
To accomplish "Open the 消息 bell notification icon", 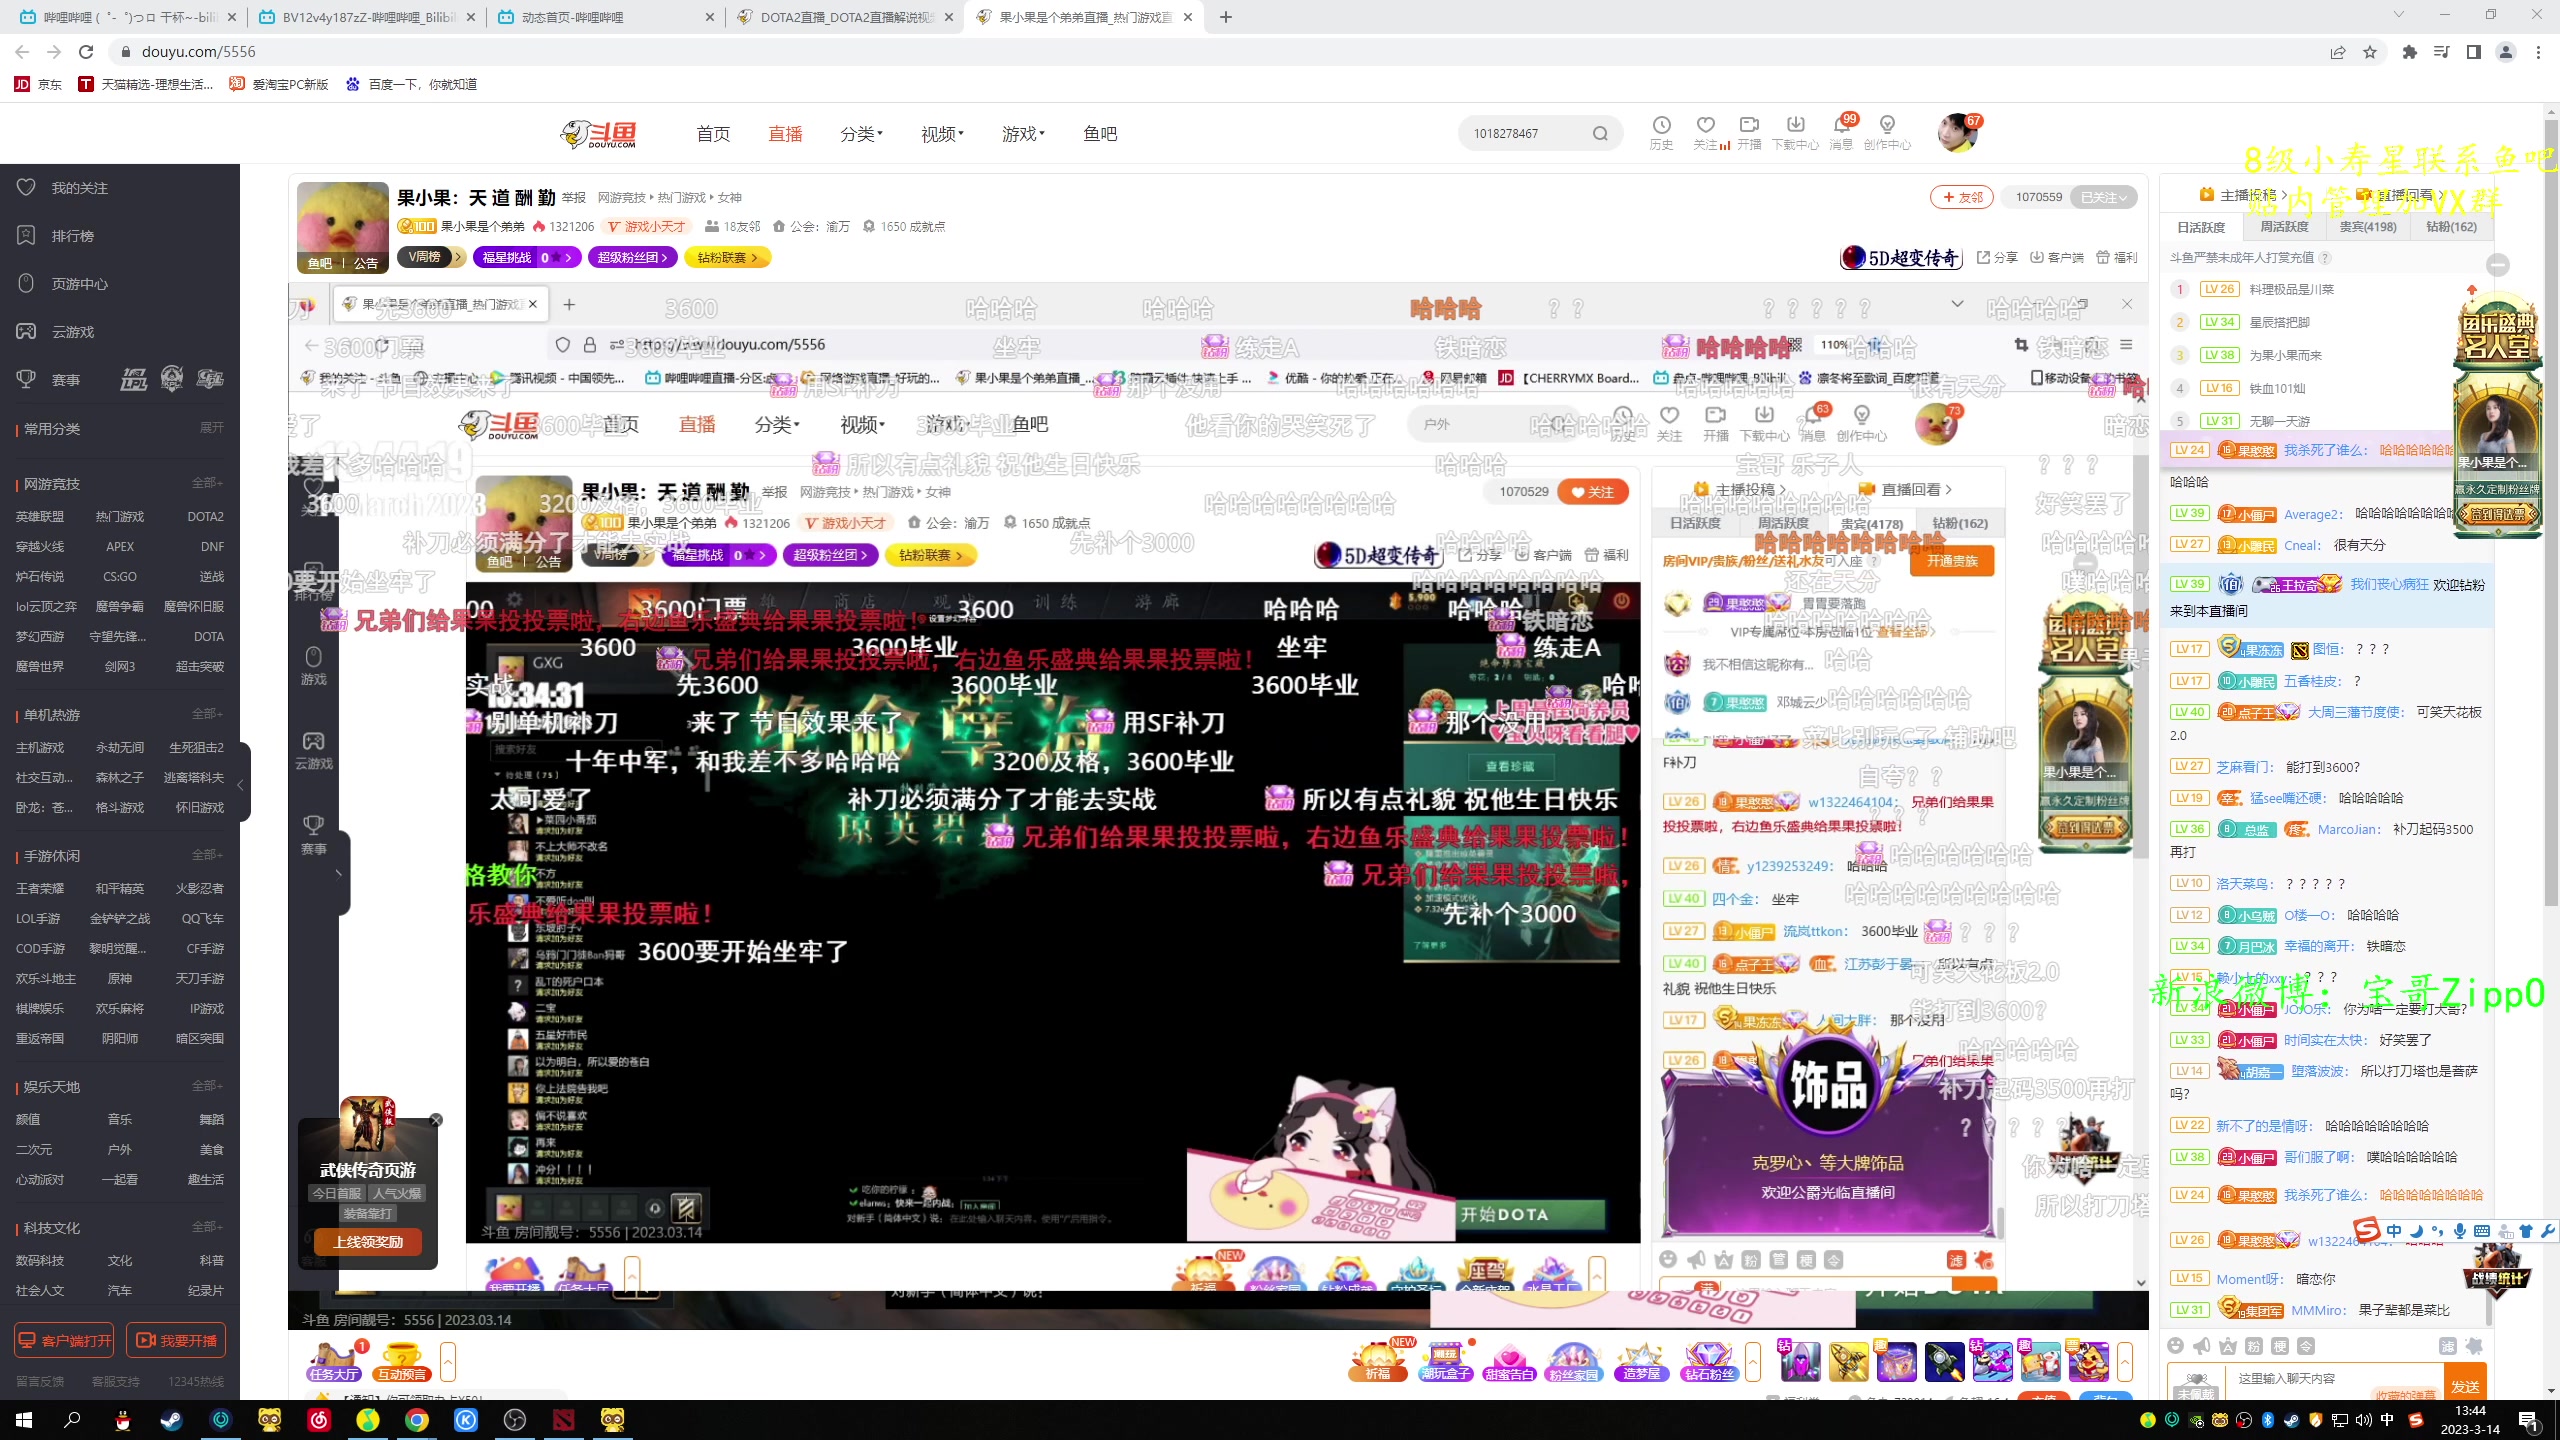I will click(1841, 125).
